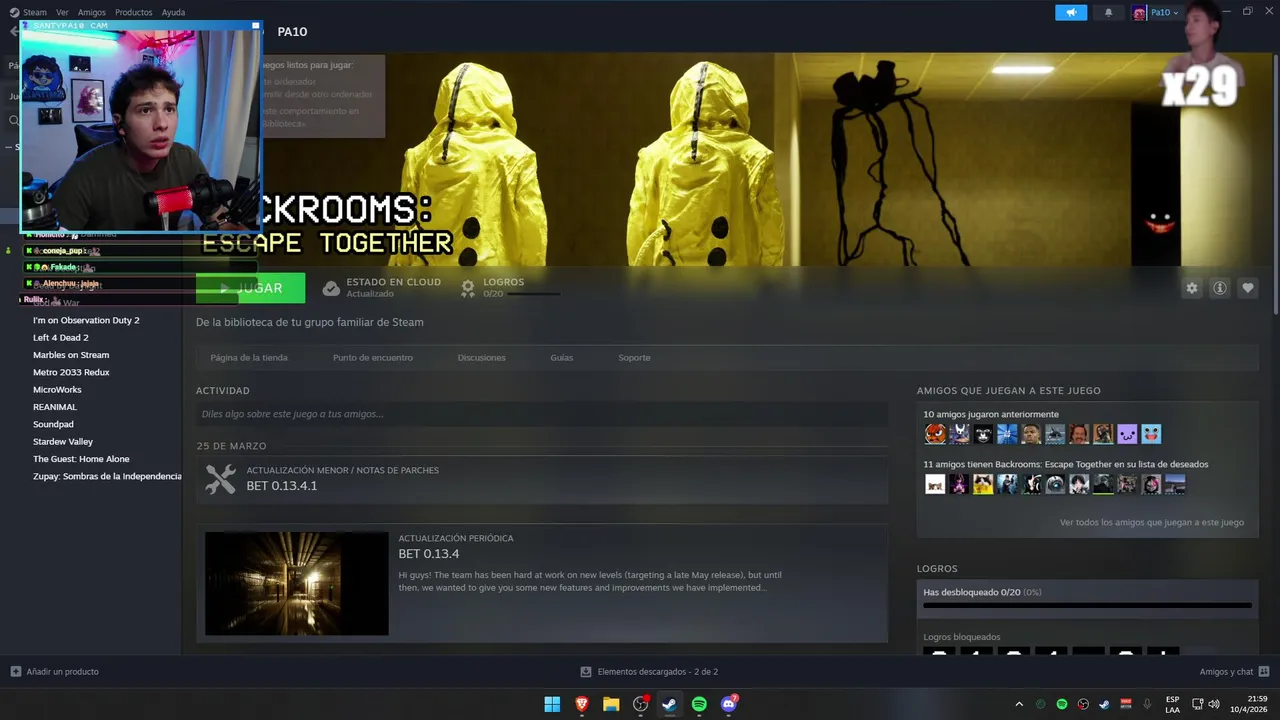Open game settings gear icon
The image size is (1280, 720).
[1191, 288]
